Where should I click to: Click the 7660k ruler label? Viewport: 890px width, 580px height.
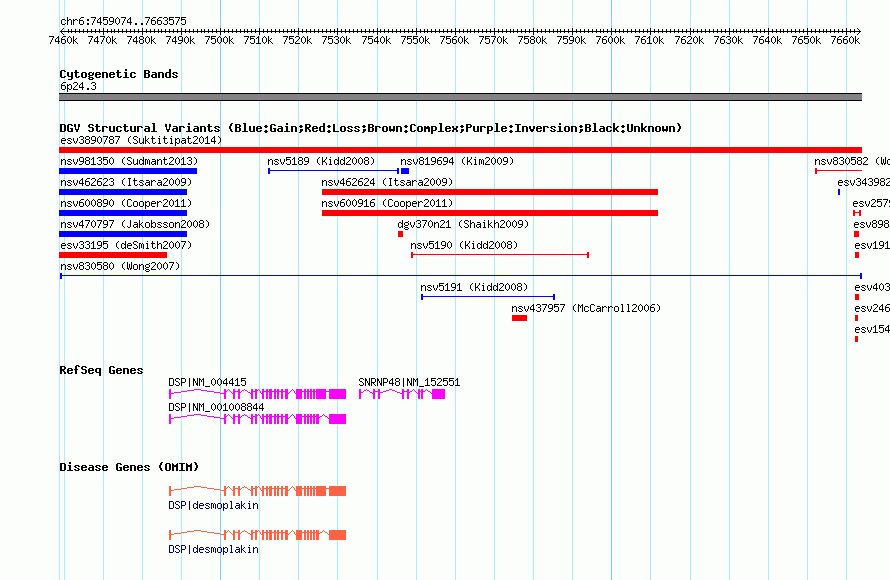click(845, 40)
